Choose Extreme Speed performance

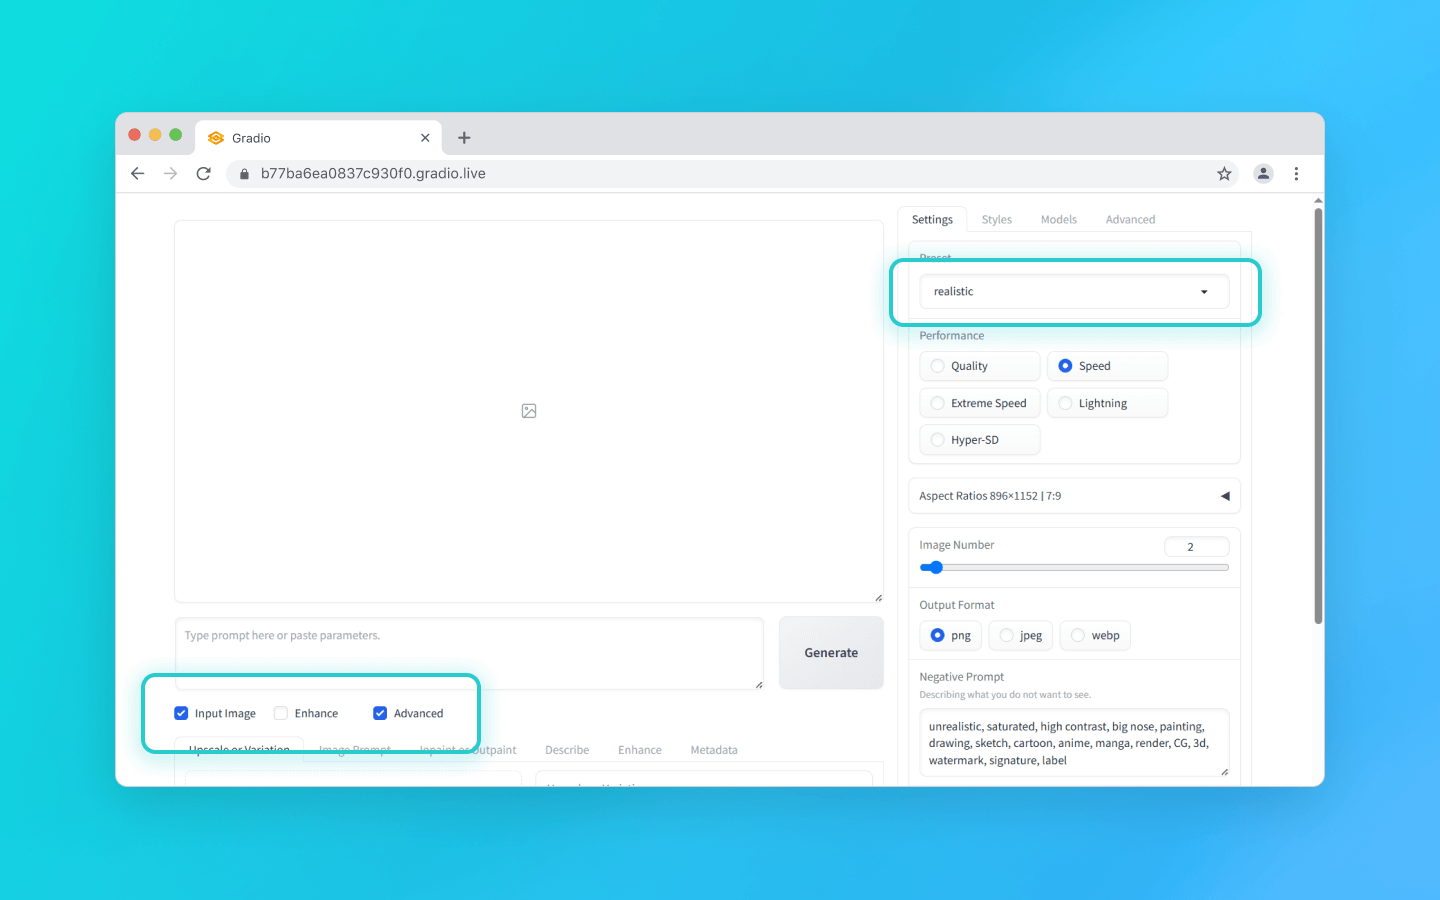click(x=979, y=403)
